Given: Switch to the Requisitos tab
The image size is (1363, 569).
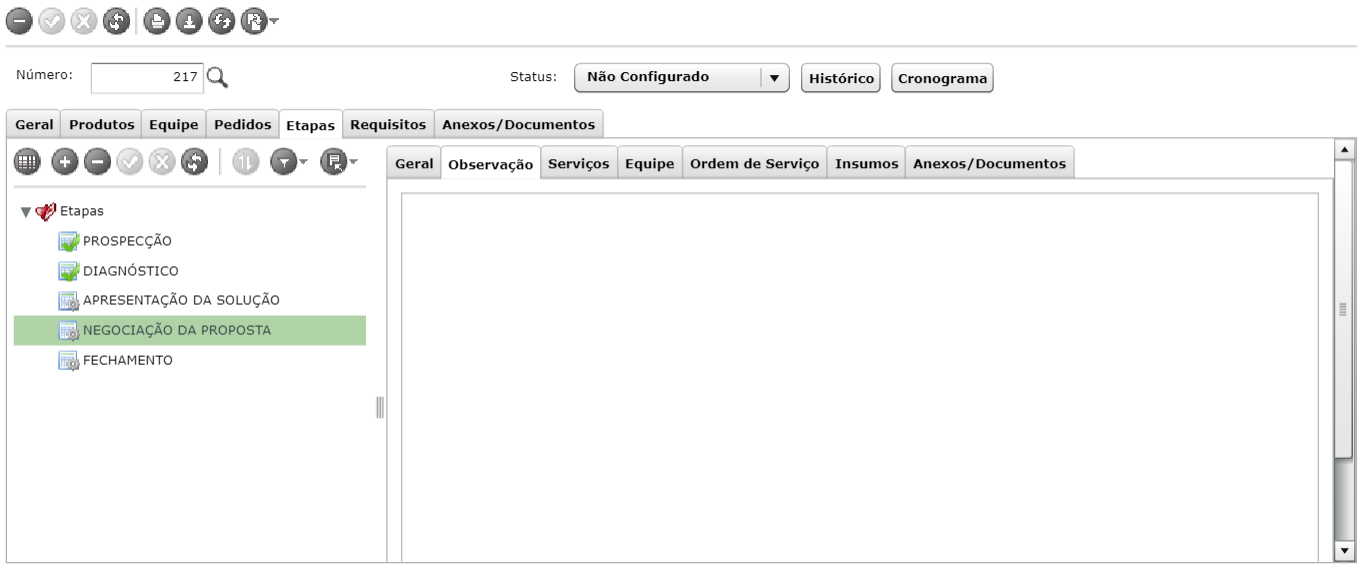Looking at the screenshot, I should click(x=388, y=124).
